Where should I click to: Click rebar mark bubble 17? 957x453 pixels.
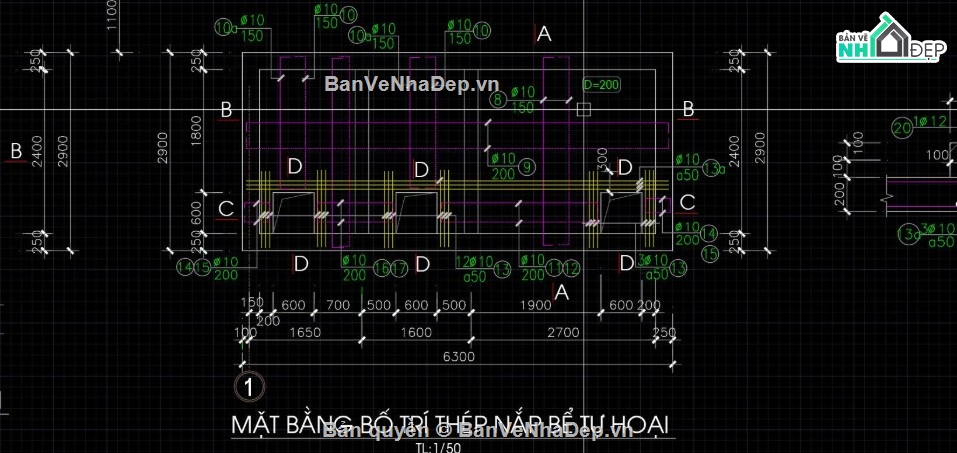click(399, 268)
